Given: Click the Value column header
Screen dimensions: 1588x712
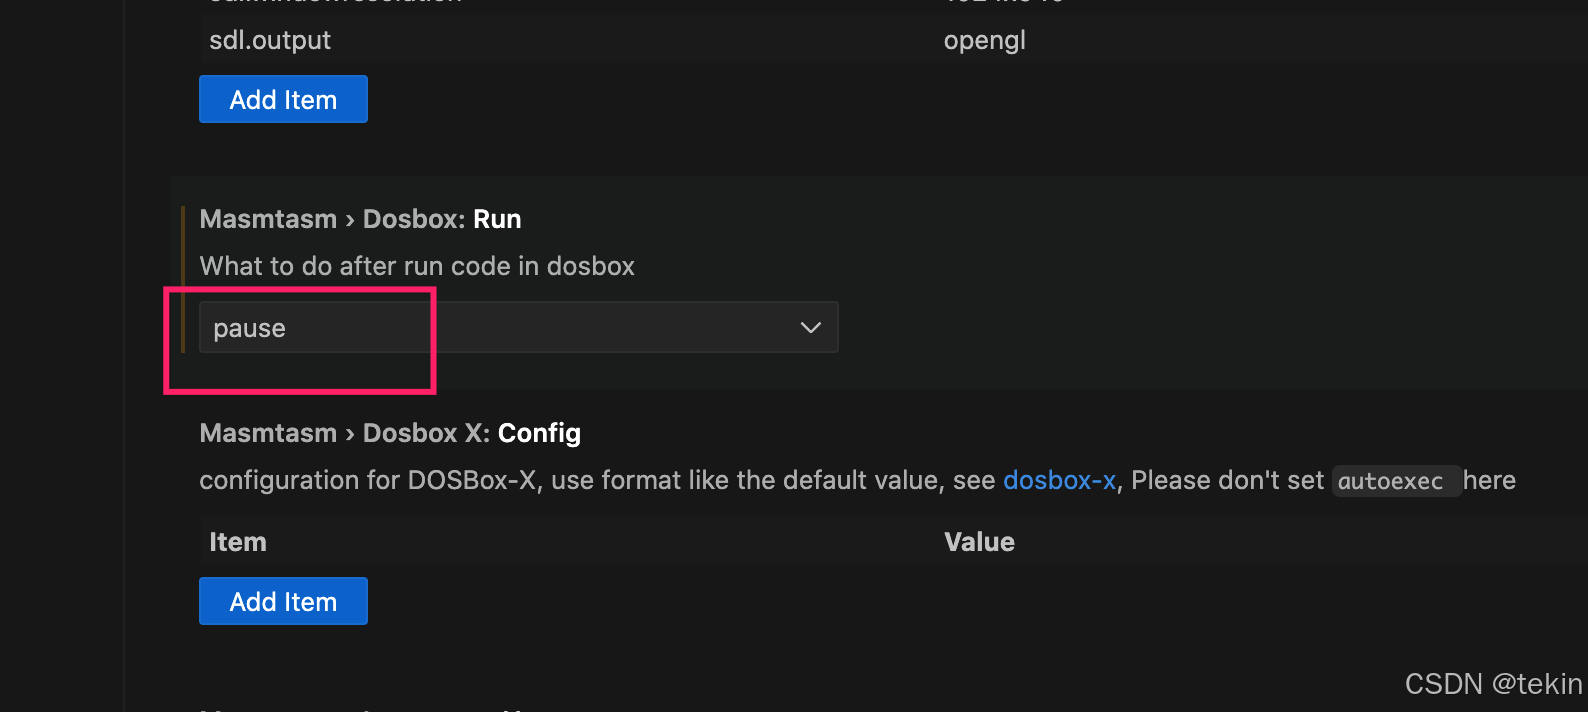Looking at the screenshot, I should tap(979, 542).
